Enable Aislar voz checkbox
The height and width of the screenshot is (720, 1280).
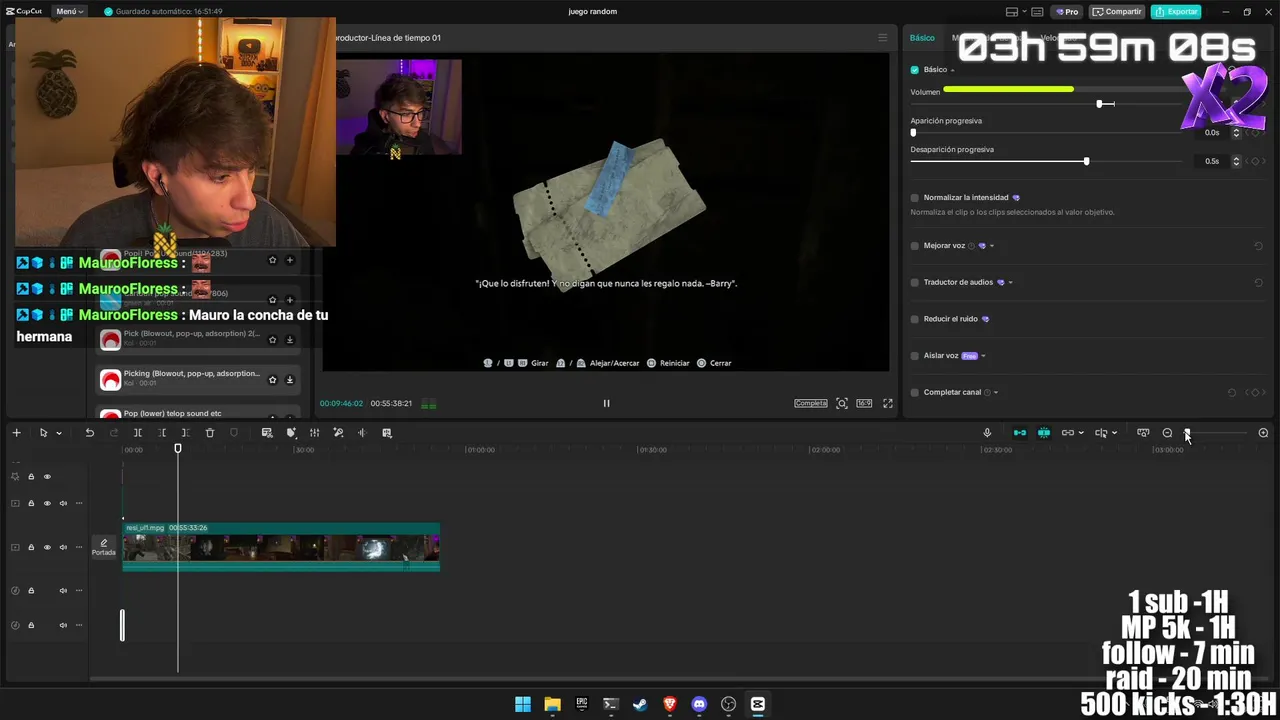coord(914,356)
